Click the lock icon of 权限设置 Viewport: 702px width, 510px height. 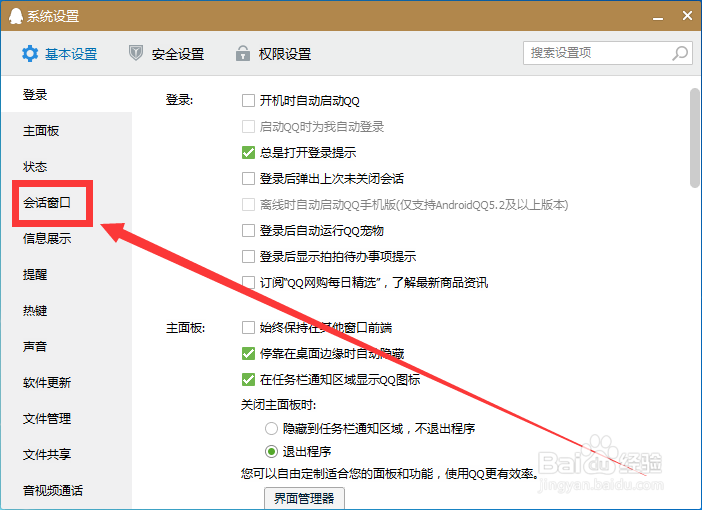click(243, 53)
